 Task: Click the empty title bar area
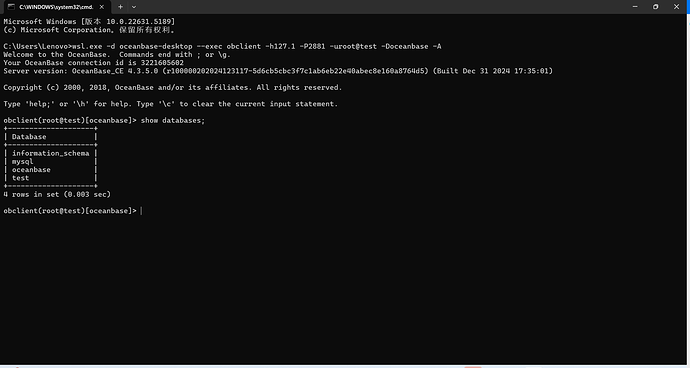point(378,7)
